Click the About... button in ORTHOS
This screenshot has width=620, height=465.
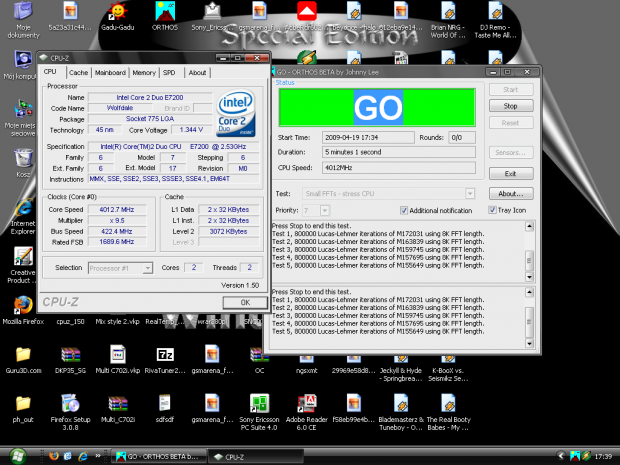tap(511, 194)
